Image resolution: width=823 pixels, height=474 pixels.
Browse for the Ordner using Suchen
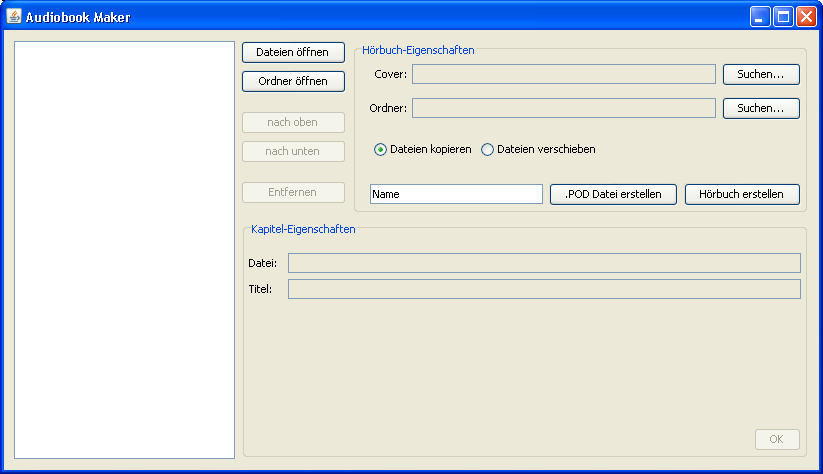(761, 108)
